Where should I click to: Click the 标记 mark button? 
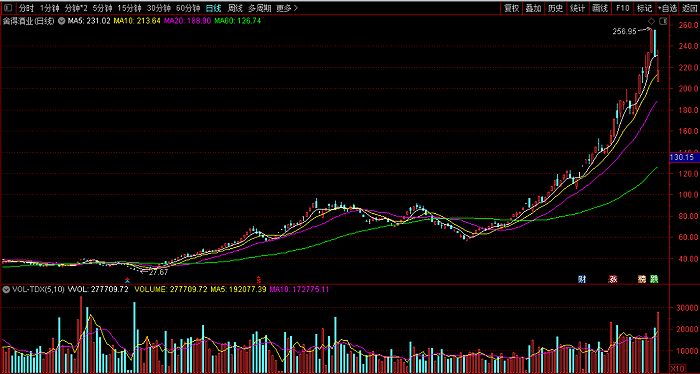click(644, 8)
